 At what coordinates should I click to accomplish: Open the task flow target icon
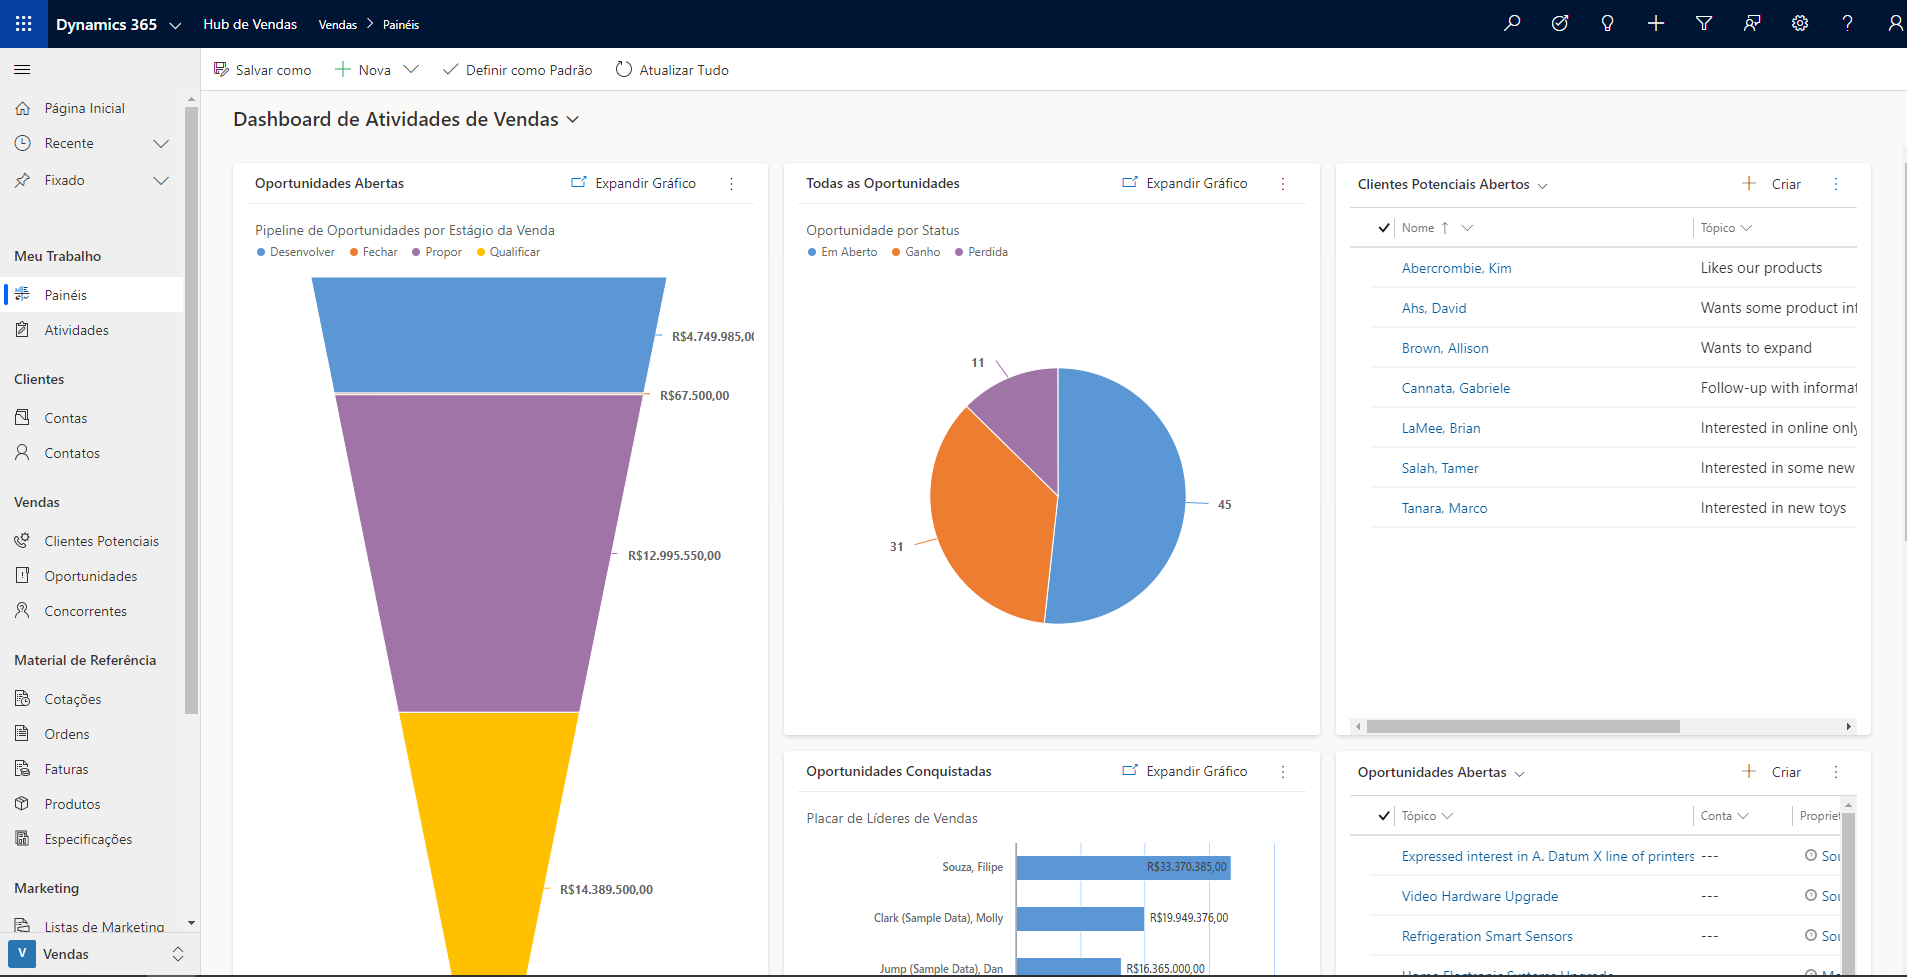[1560, 23]
